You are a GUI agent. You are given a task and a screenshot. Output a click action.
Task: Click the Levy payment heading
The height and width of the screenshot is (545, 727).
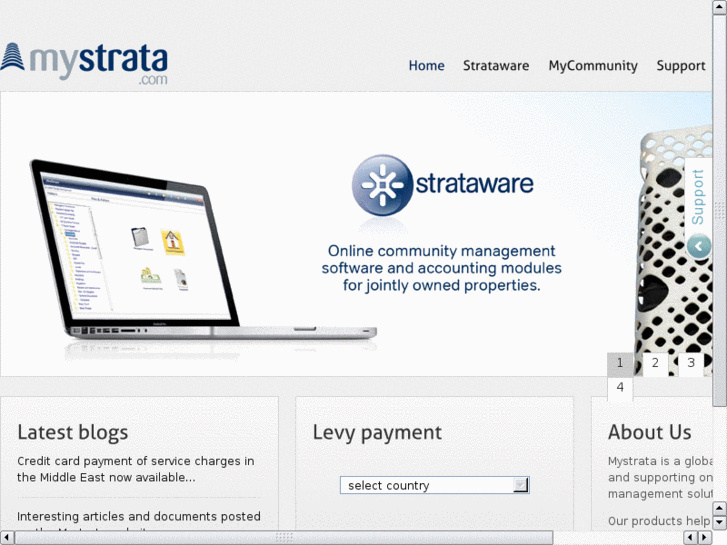pos(377,432)
